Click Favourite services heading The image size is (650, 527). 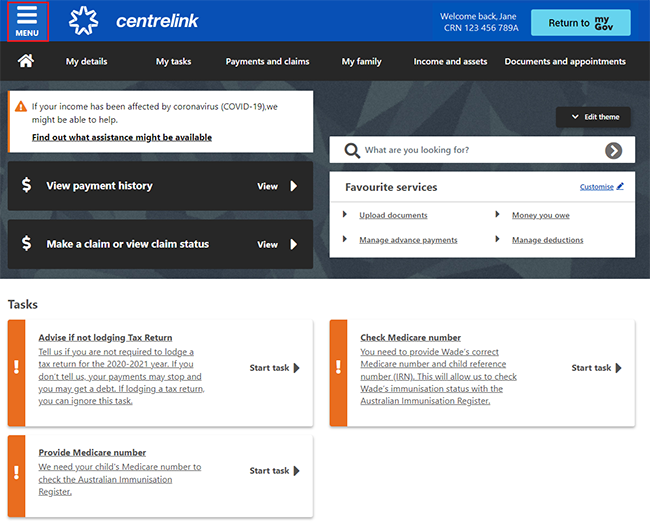pyautogui.click(x=391, y=187)
